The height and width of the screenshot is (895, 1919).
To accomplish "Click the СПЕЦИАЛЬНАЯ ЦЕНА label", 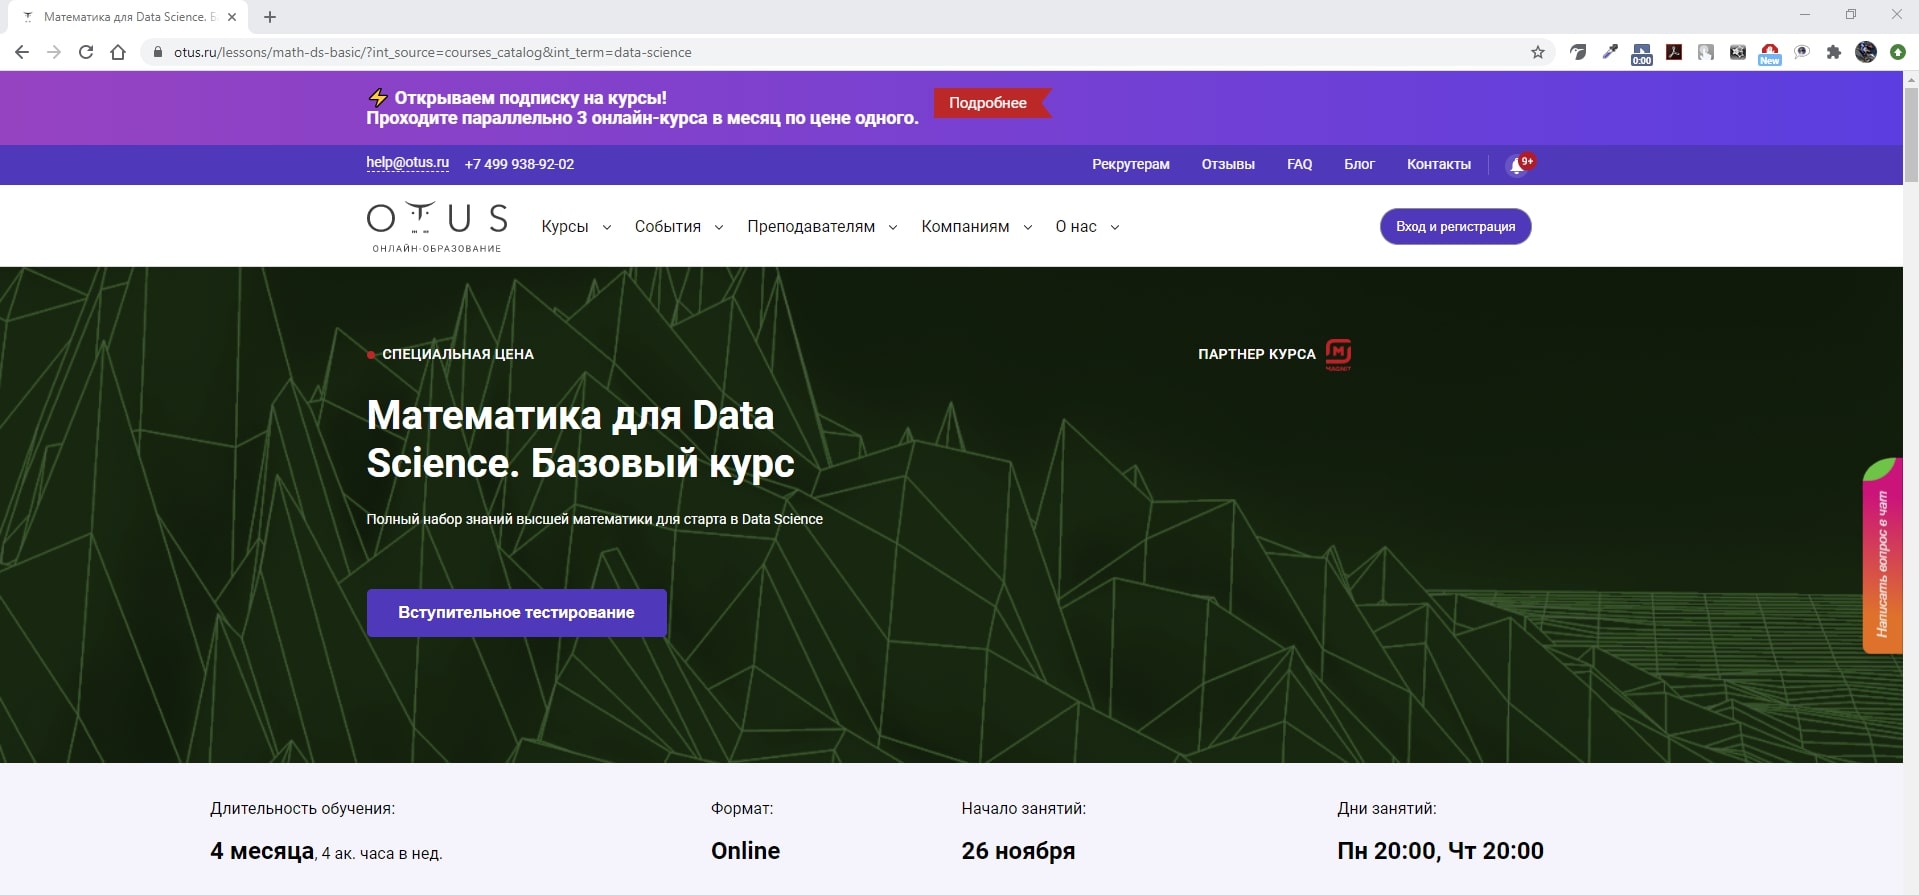I will click(458, 354).
